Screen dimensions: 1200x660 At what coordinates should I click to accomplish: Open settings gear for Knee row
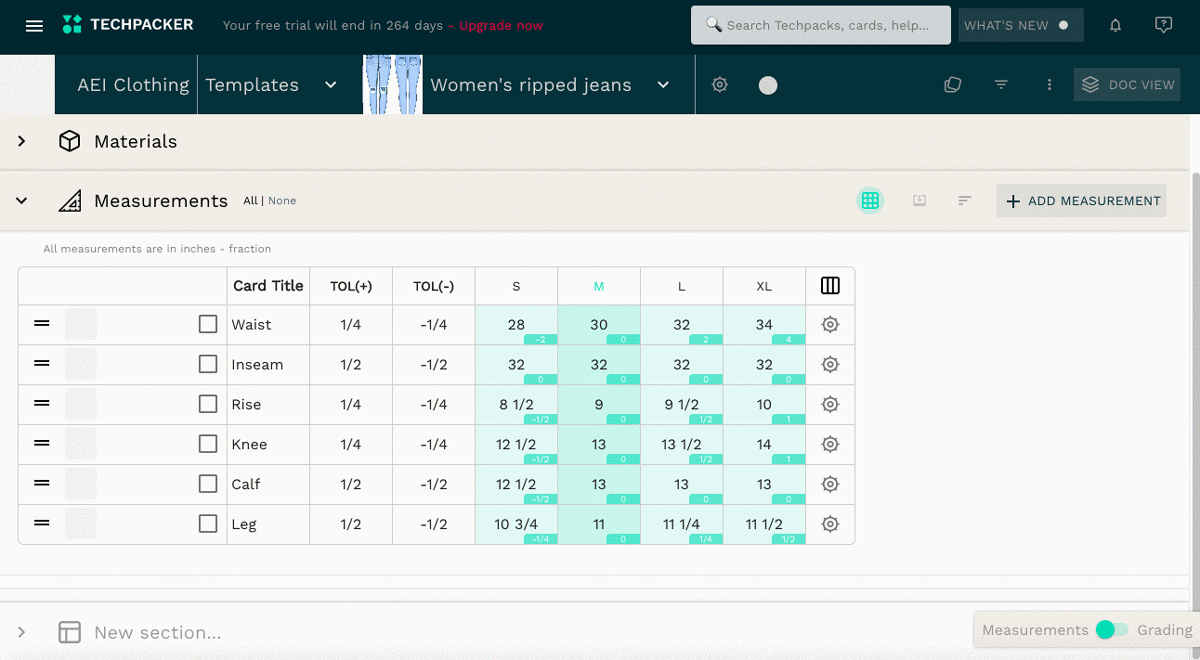pos(830,444)
